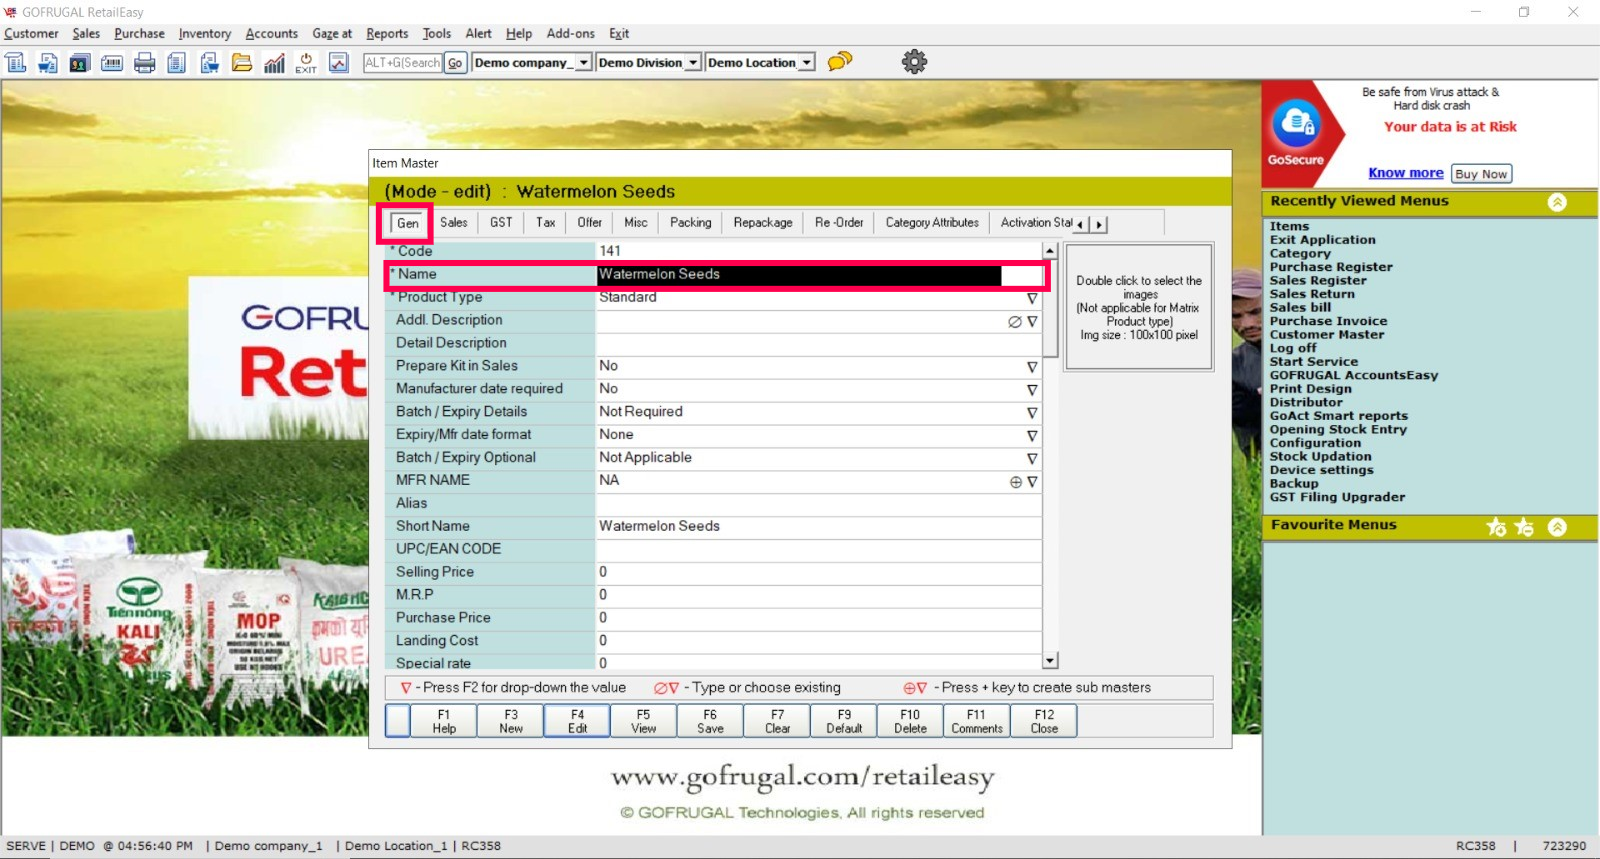The width and height of the screenshot is (1600, 859).
Task: Collapse the Recently Viewed Menus panel
Action: (1557, 202)
